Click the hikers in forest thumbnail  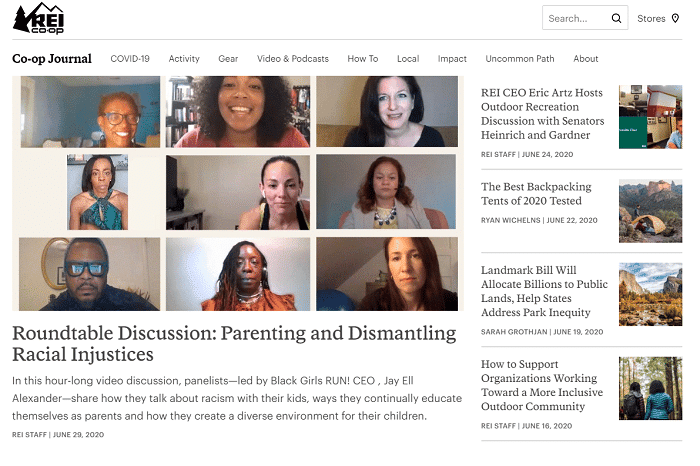point(650,388)
